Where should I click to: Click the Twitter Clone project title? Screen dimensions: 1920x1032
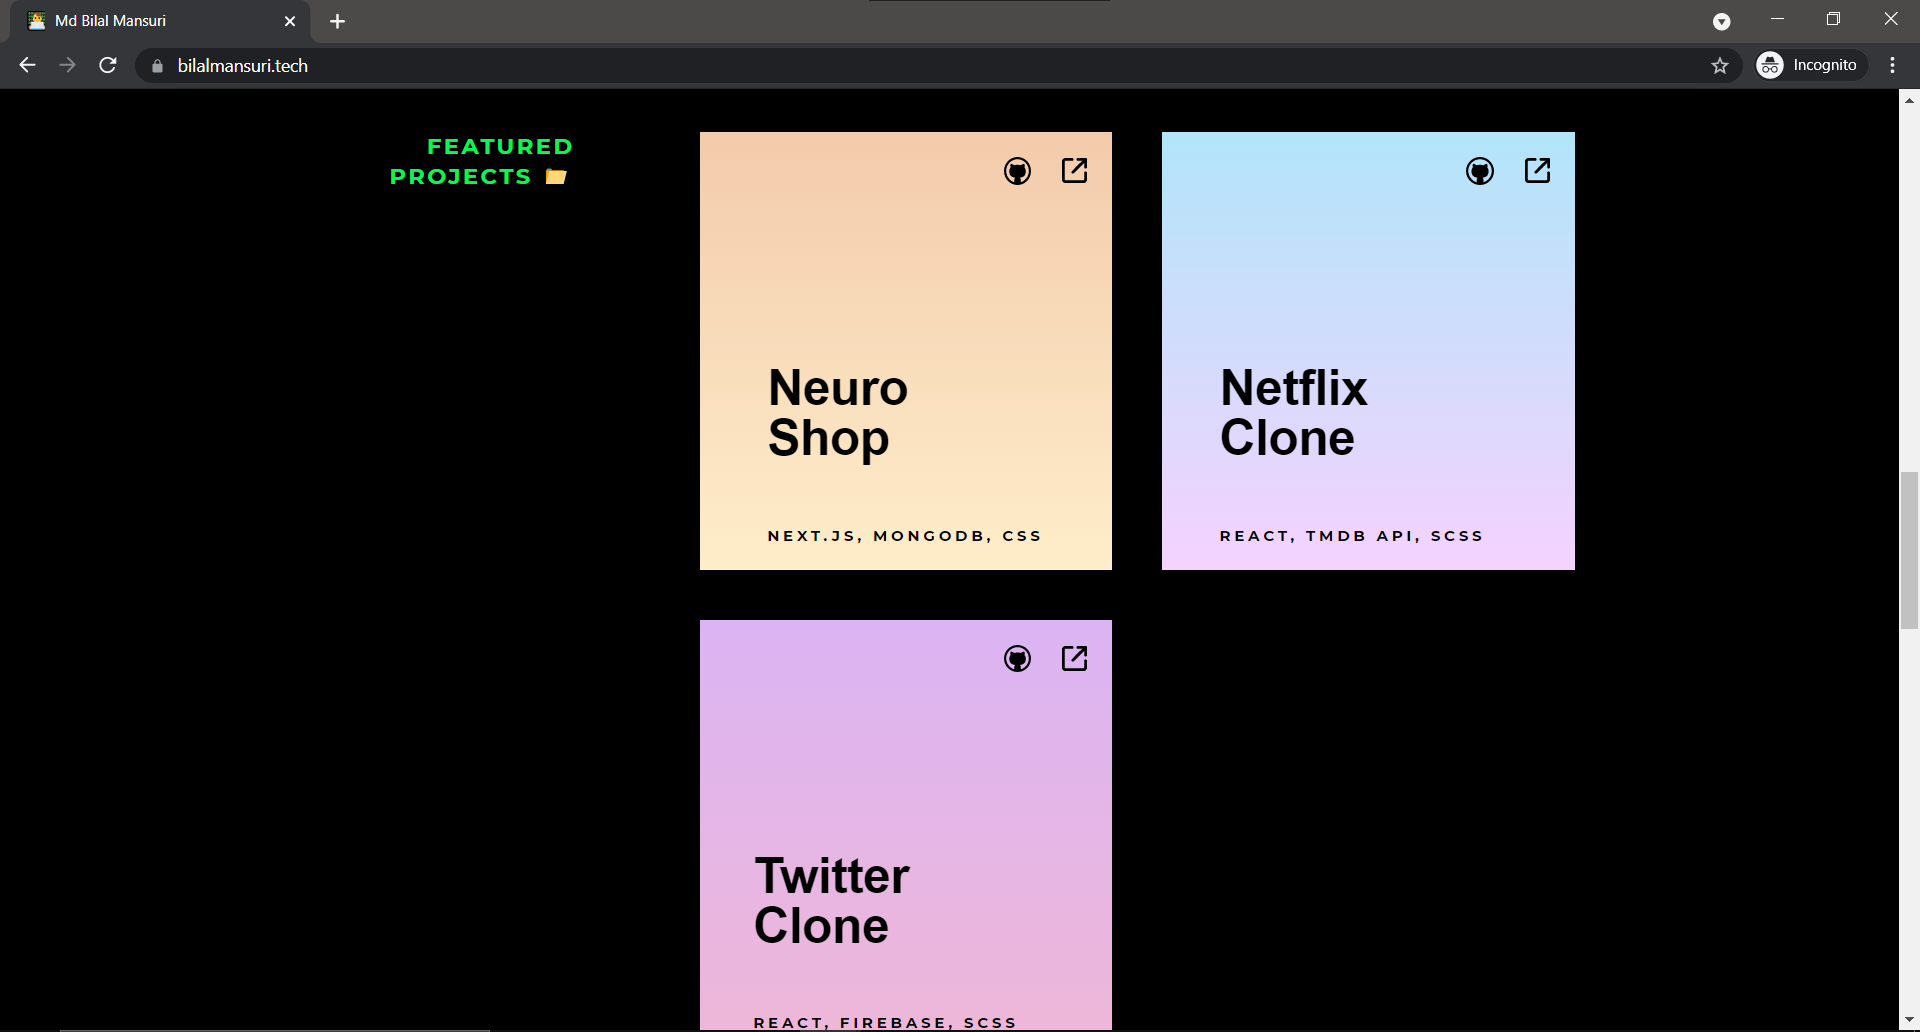(x=832, y=901)
